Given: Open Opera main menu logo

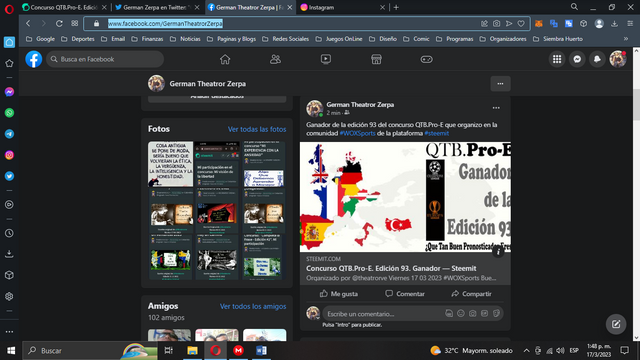Looking at the screenshot, I should pyautogui.click(x=9, y=9).
